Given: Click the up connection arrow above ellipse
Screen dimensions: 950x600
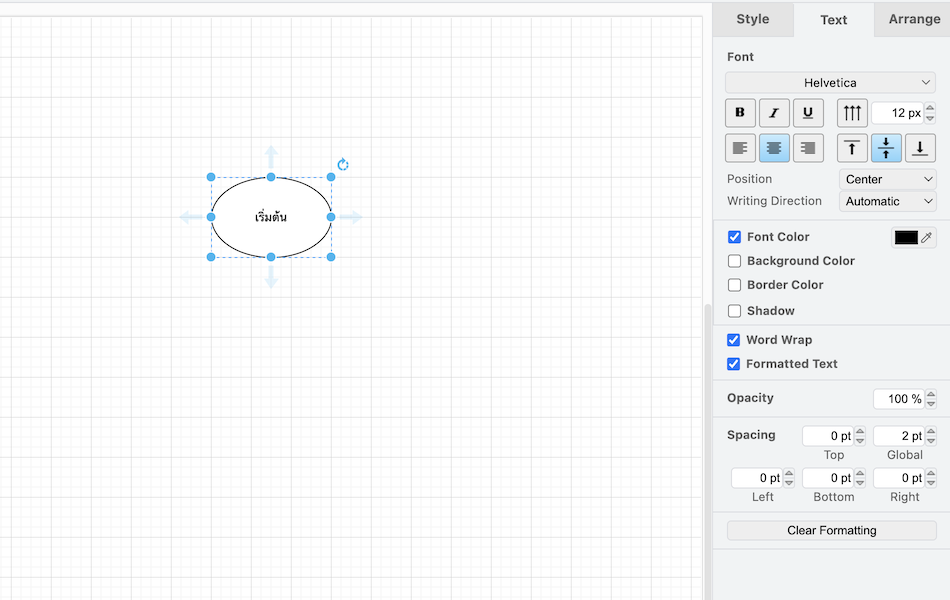Looking at the screenshot, I should click(x=271, y=156).
